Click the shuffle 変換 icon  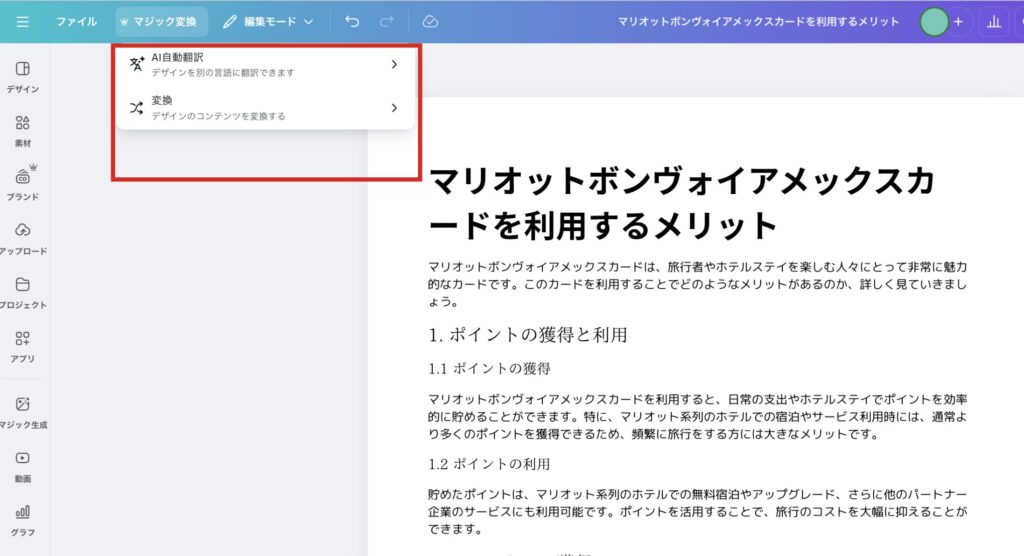[x=136, y=108]
